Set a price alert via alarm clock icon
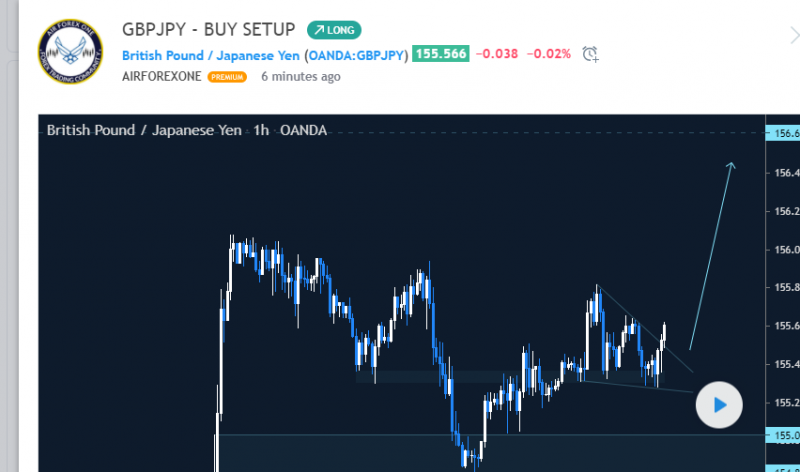800x472 pixels. coord(590,54)
